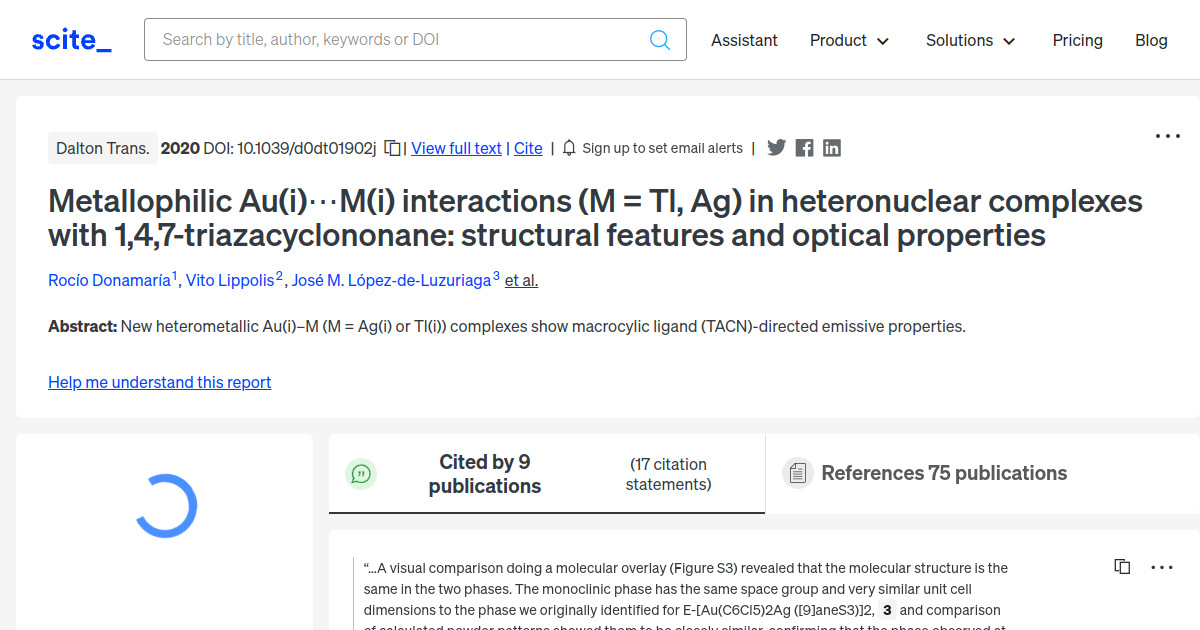This screenshot has width=1200, height=630.
Task: Click the scite logo in the header
Action: (70, 39)
